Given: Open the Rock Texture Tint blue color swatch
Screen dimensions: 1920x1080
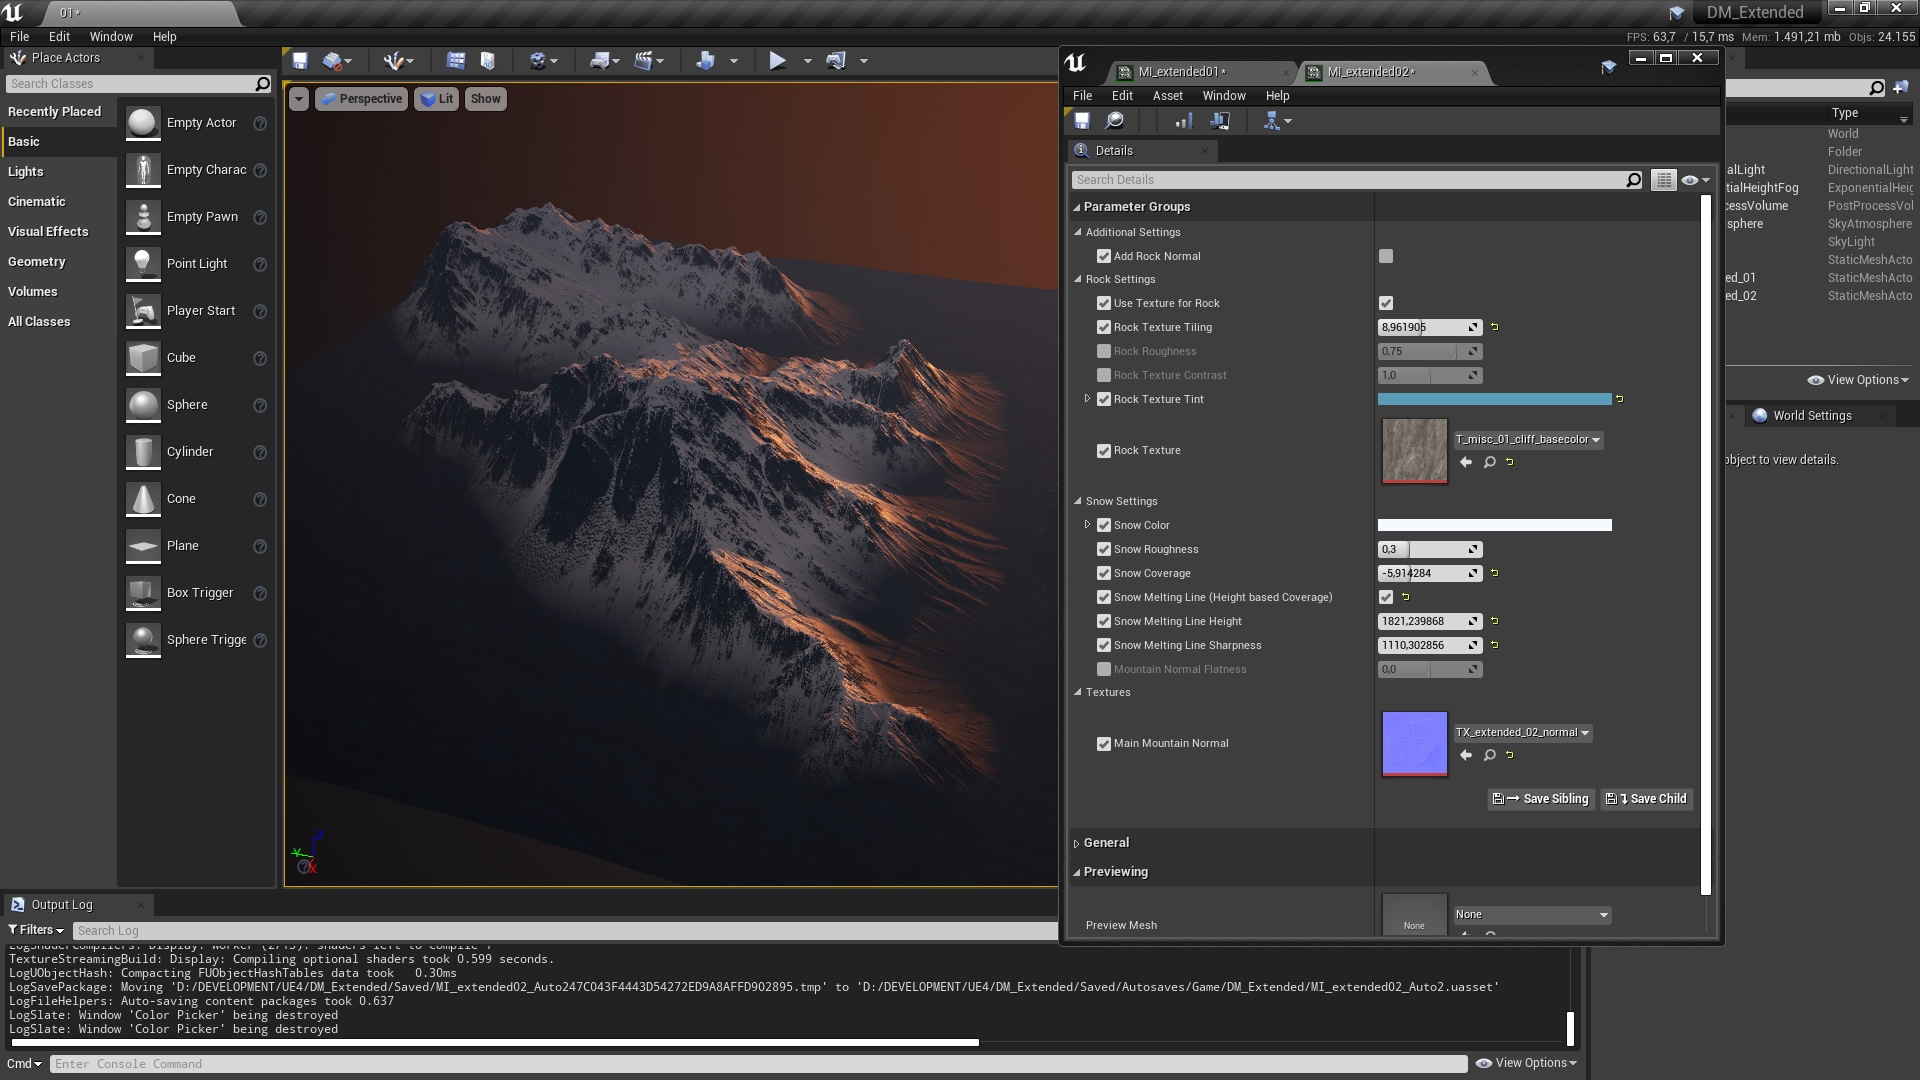Looking at the screenshot, I should tap(1494, 399).
